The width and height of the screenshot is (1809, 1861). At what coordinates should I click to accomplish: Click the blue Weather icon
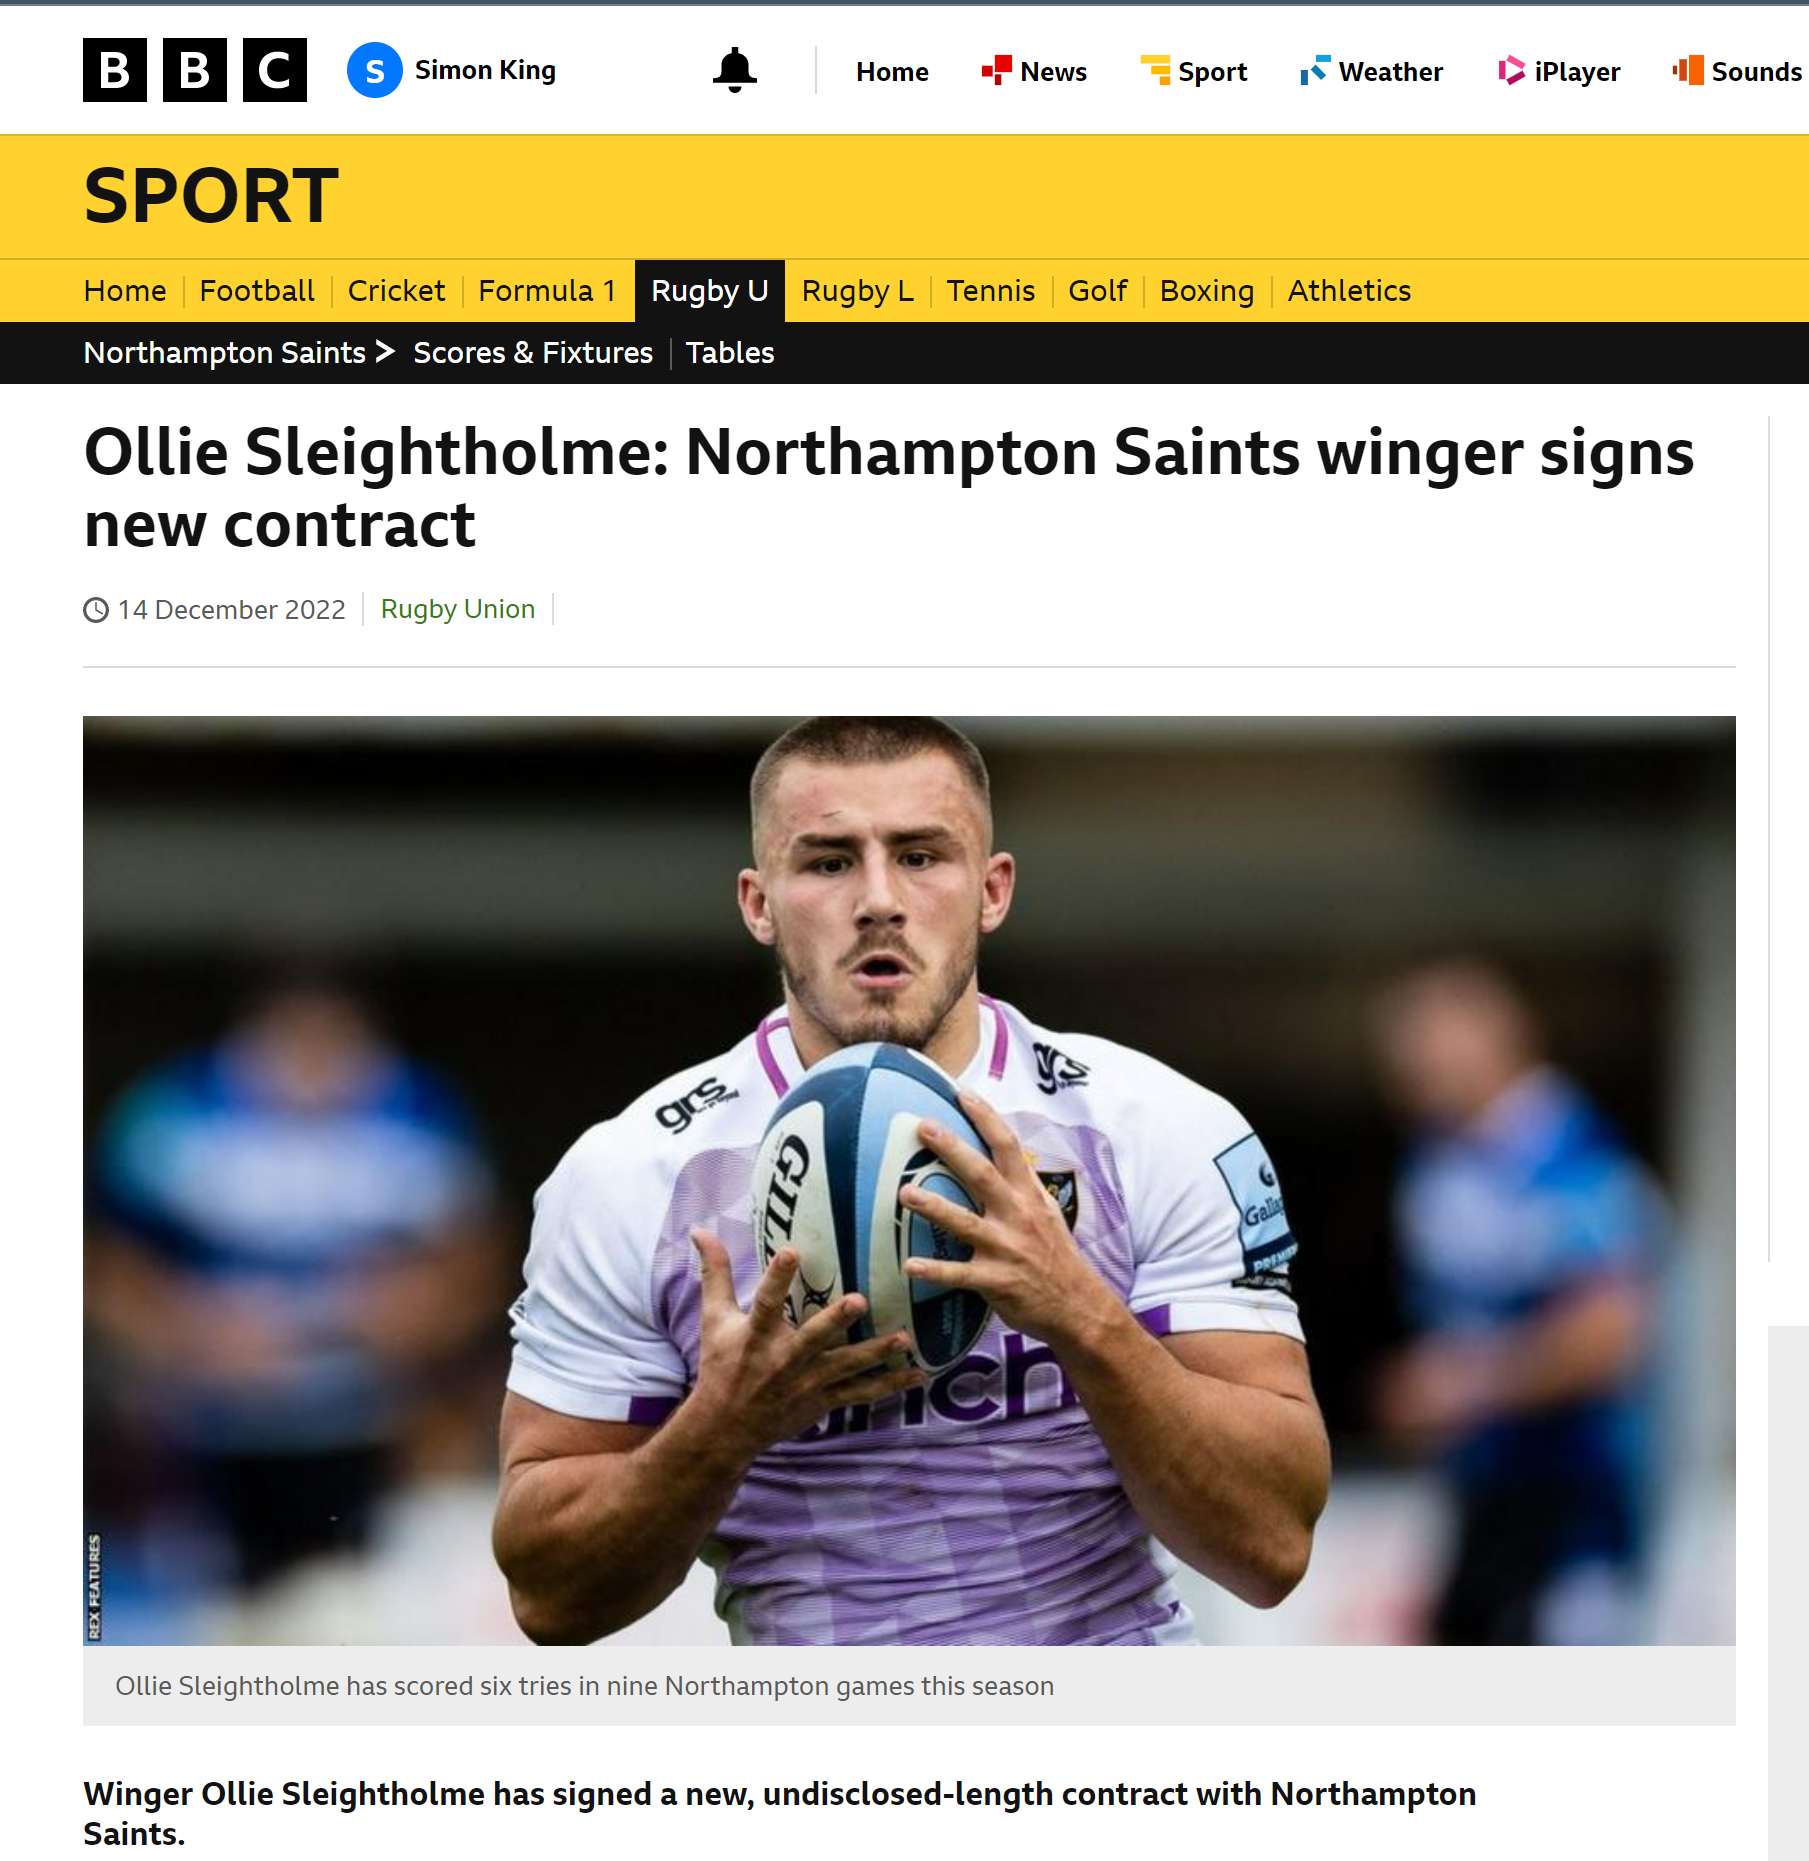click(x=1315, y=71)
